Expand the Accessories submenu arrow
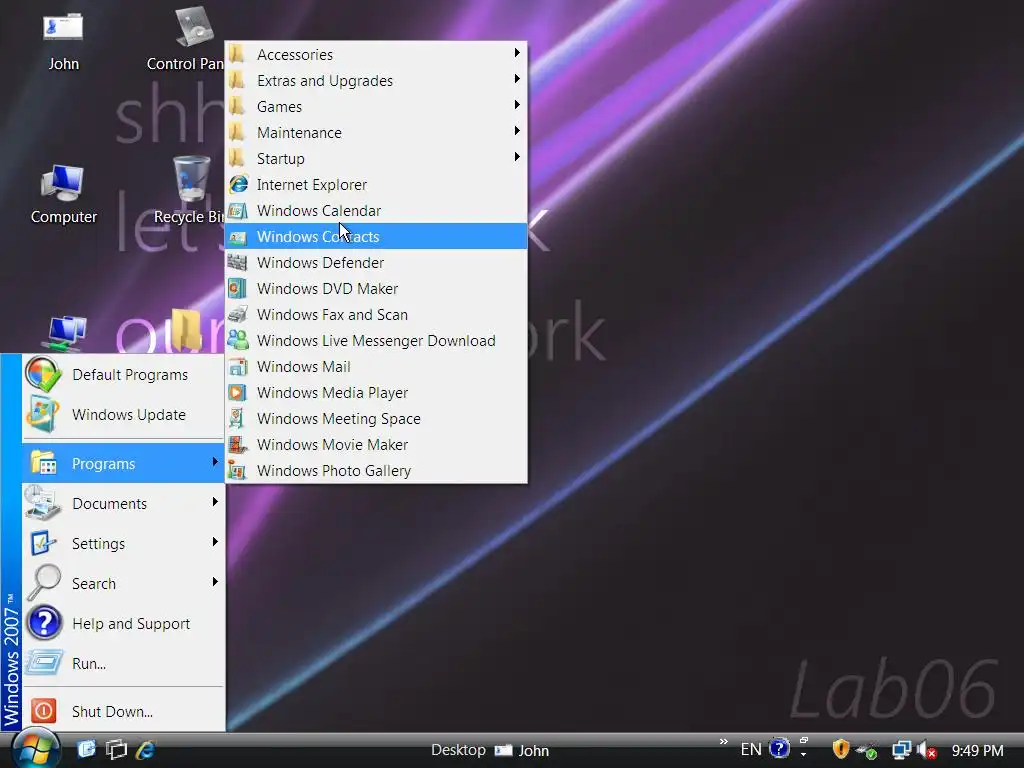Viewport: 1024px width, 768px height. (517, 53)
